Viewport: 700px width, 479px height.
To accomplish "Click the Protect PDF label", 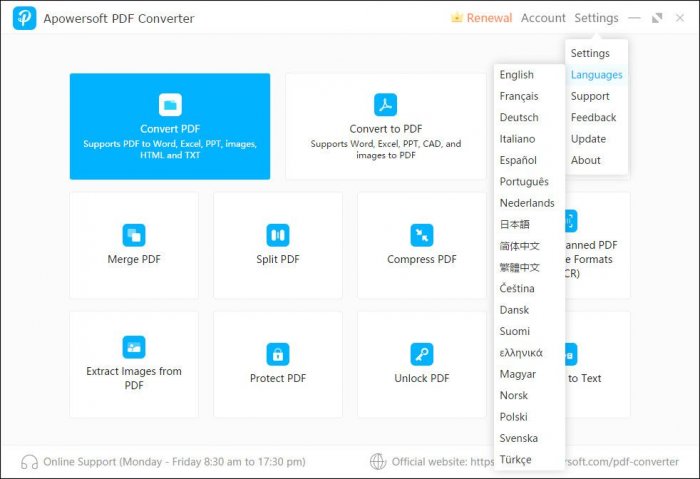I will [278, 379].
